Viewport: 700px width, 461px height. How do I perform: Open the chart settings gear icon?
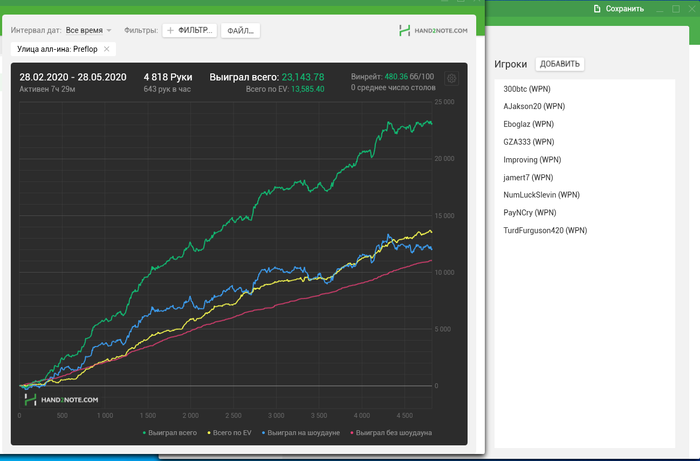451,79
